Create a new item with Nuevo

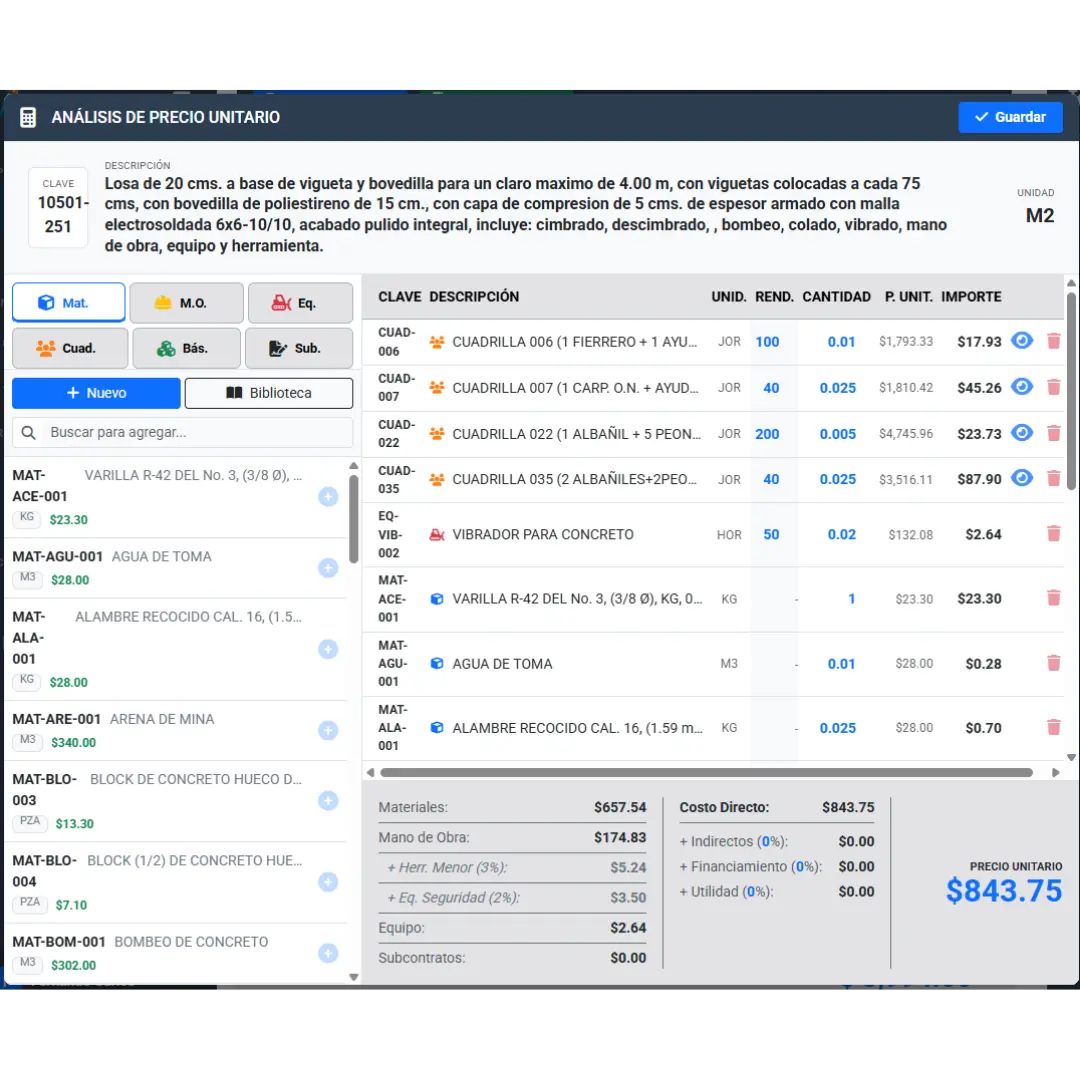tap(96, 393)
